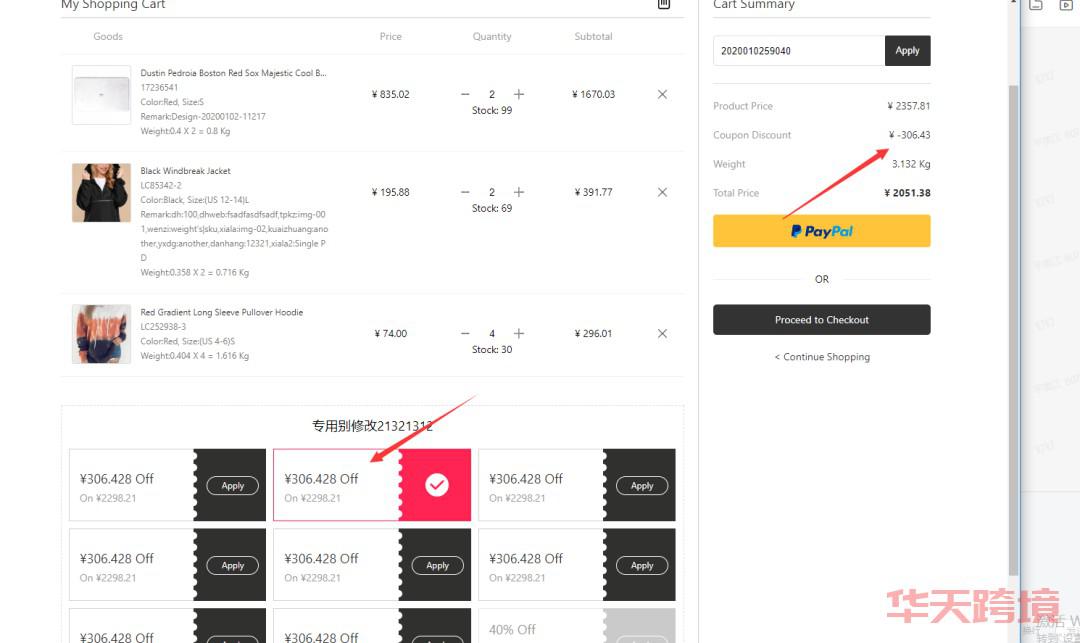Select the weight value 3.132 Kg

(911, 164)
